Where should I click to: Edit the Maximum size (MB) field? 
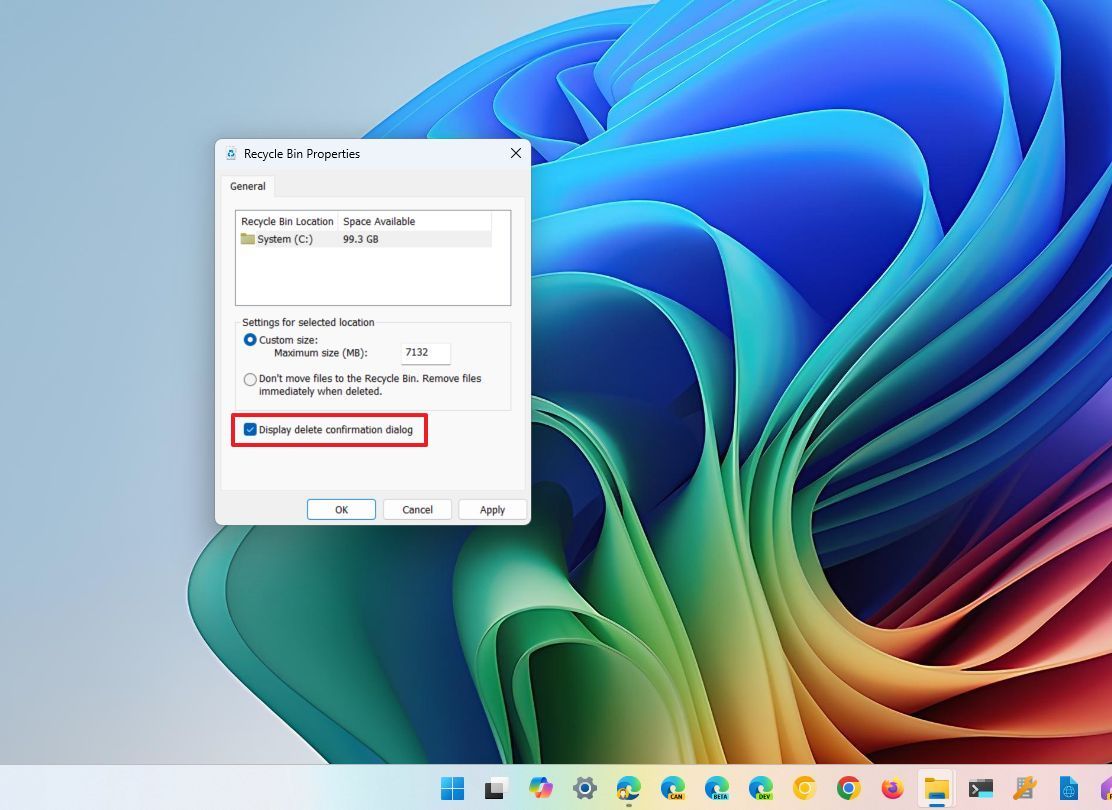click(x=424, y=352)
